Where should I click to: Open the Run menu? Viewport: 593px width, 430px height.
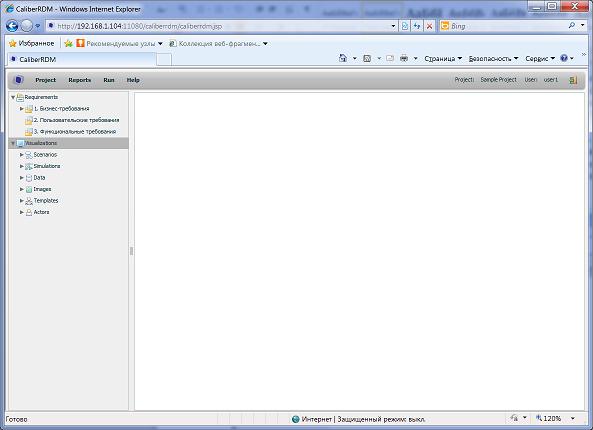click(109, 80)
